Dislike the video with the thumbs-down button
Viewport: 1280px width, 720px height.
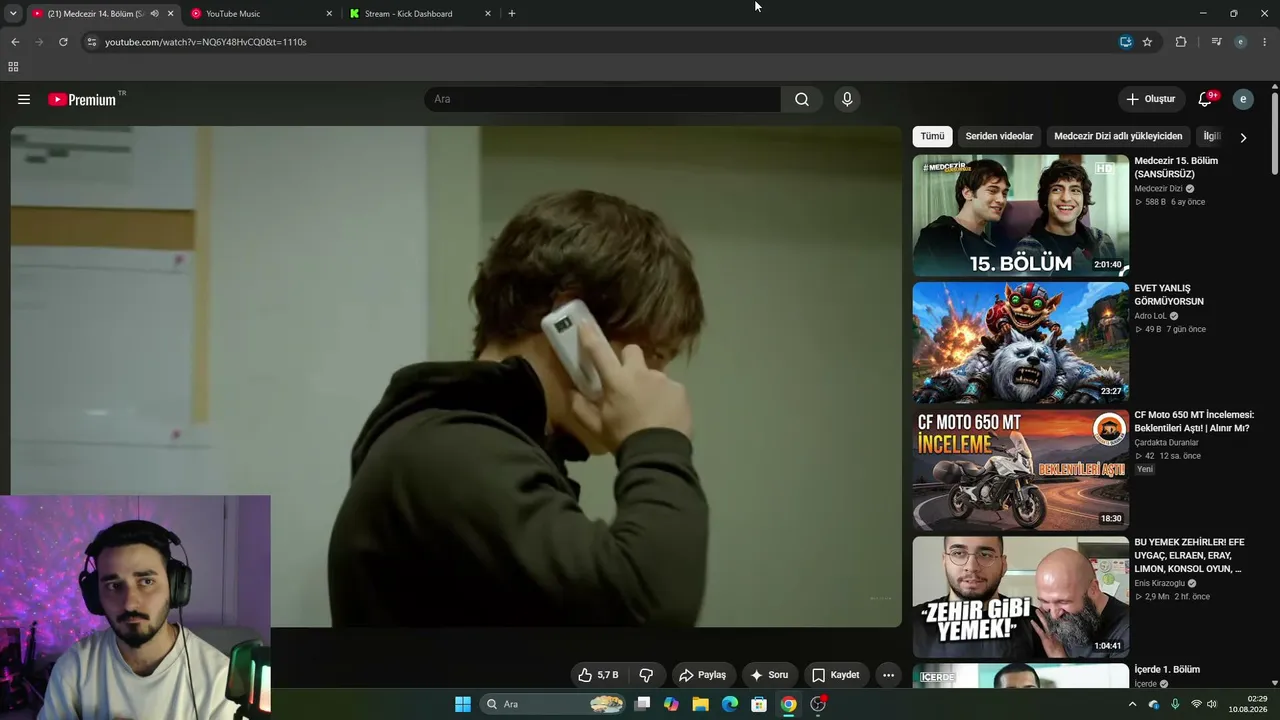[646, 675]
